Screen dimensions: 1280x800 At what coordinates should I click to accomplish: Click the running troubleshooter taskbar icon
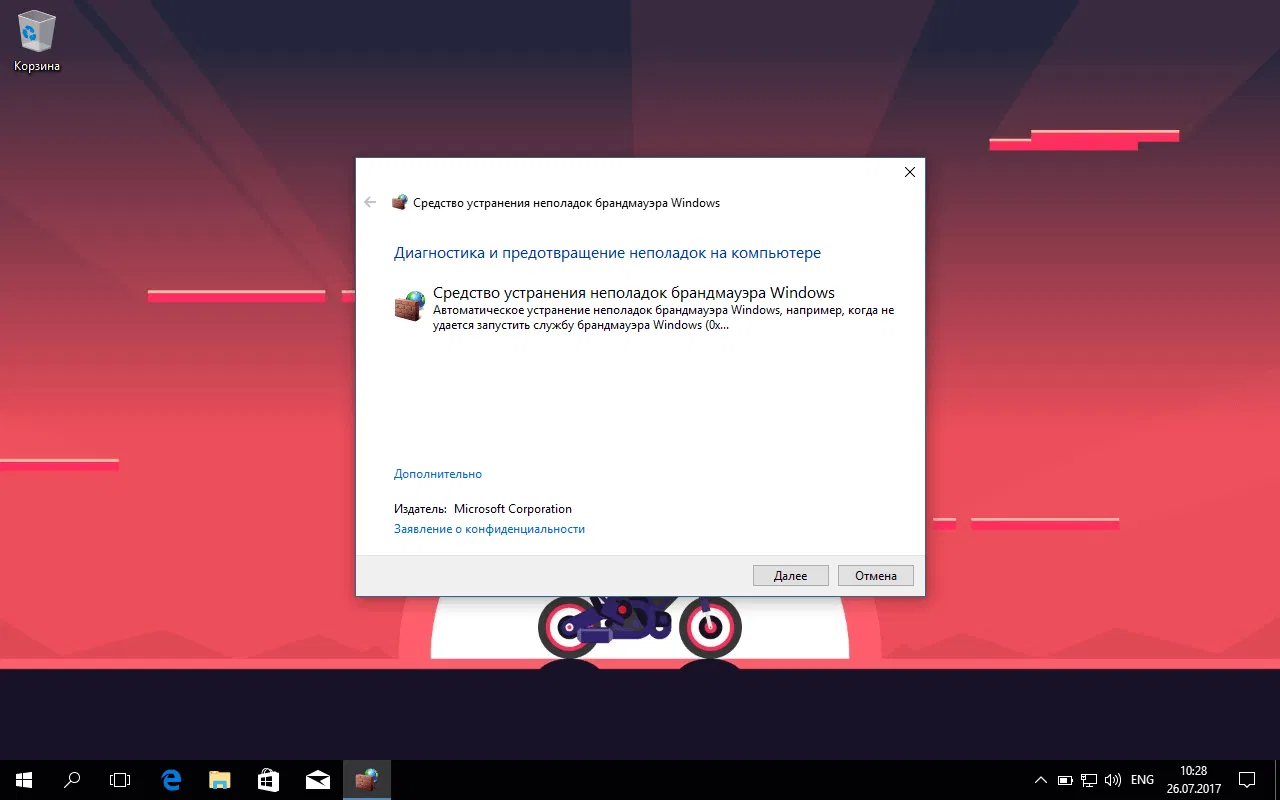click(x=366, y=779)
